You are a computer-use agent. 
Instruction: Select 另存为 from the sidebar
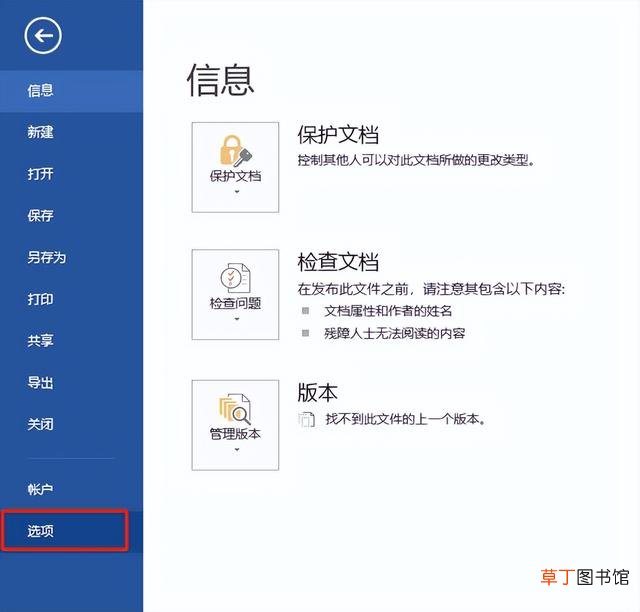pos(71,257)
